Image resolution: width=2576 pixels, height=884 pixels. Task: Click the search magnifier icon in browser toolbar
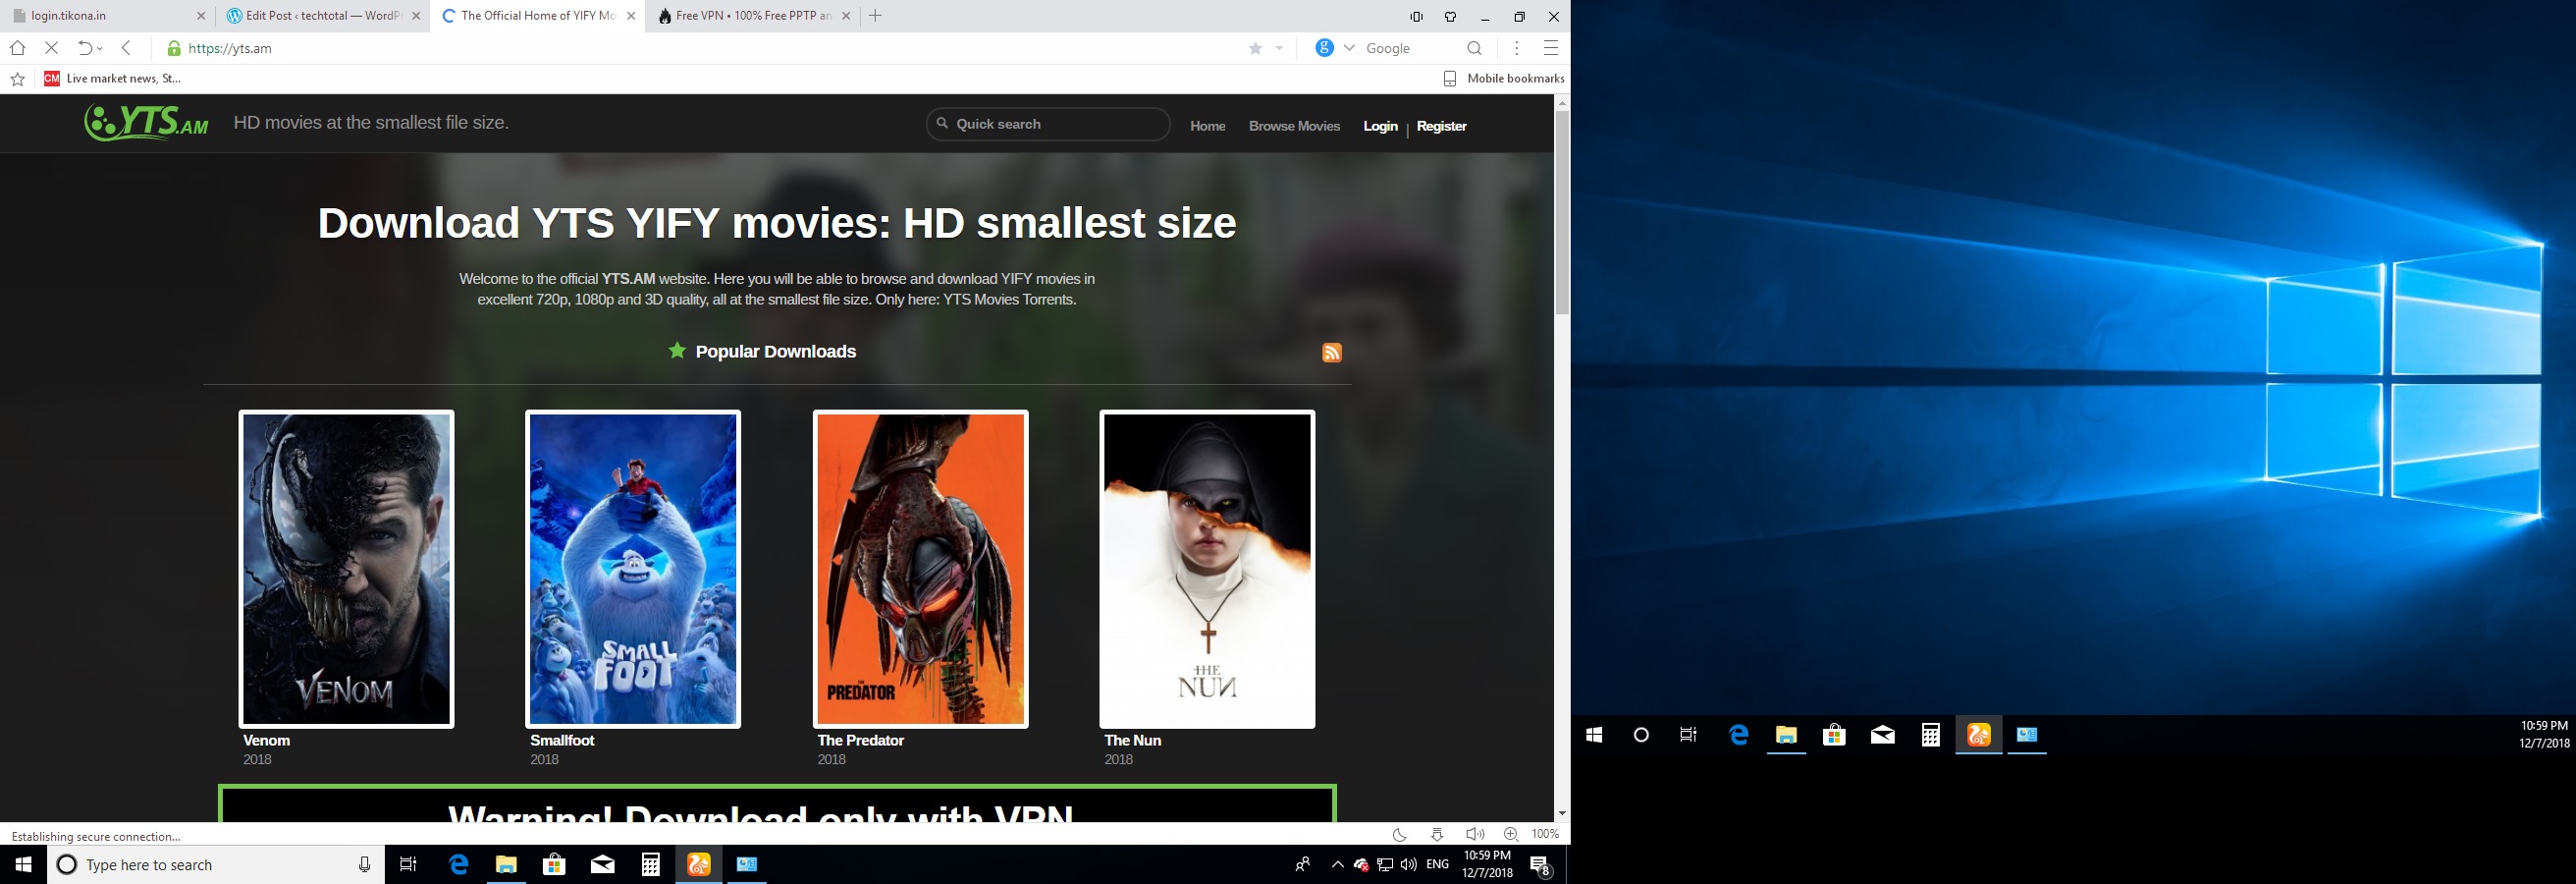[1474, 48]
